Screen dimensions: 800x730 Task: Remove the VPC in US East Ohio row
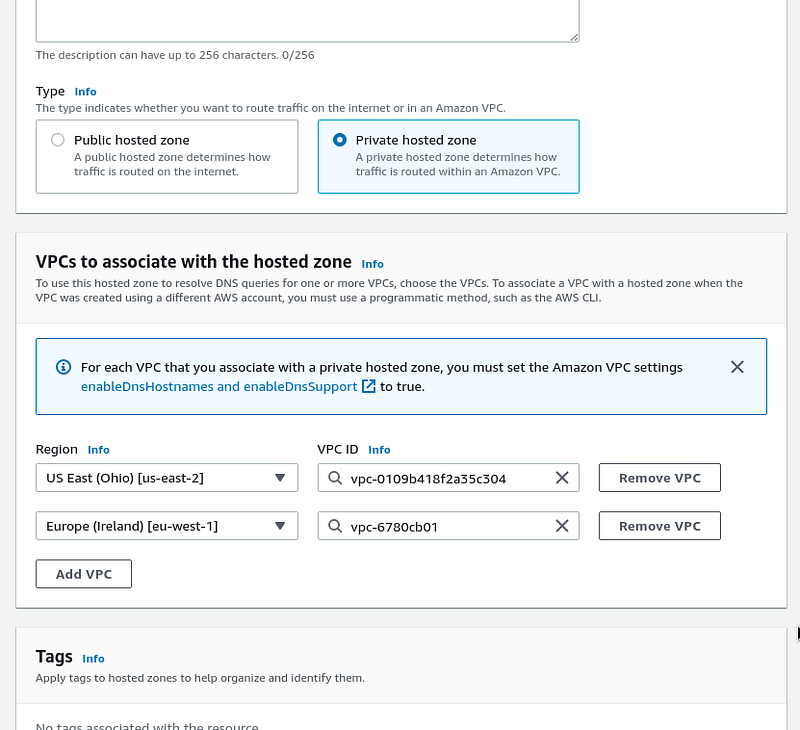pos(660,477)
